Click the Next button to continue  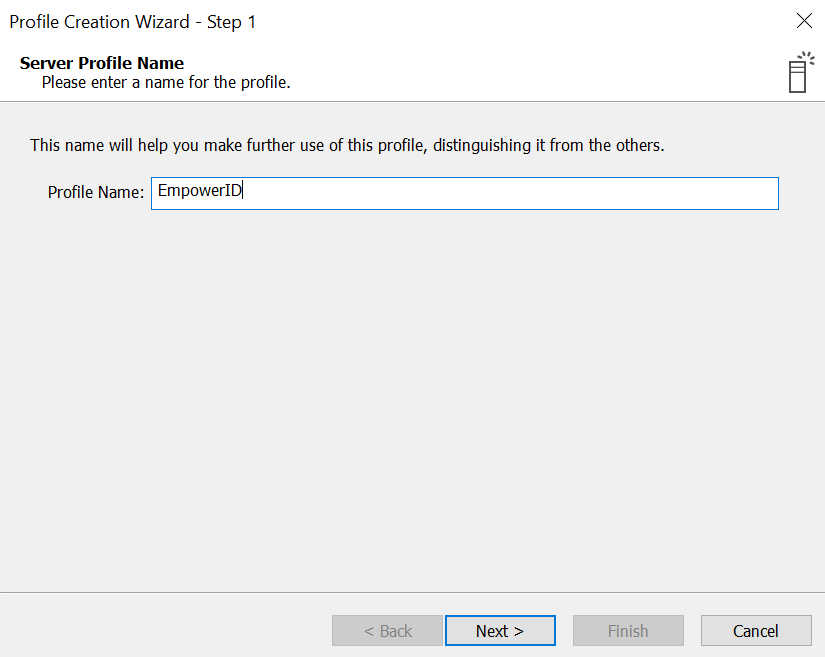pos(500,631)
